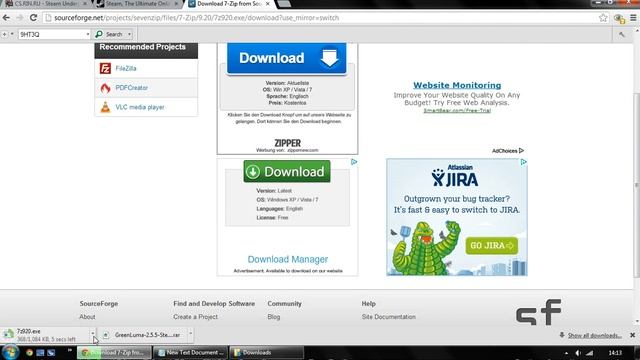Viewport: 640px width, 360px height.
Task: Click the PDFCreator flame icon
Action: tap(105, 88)
